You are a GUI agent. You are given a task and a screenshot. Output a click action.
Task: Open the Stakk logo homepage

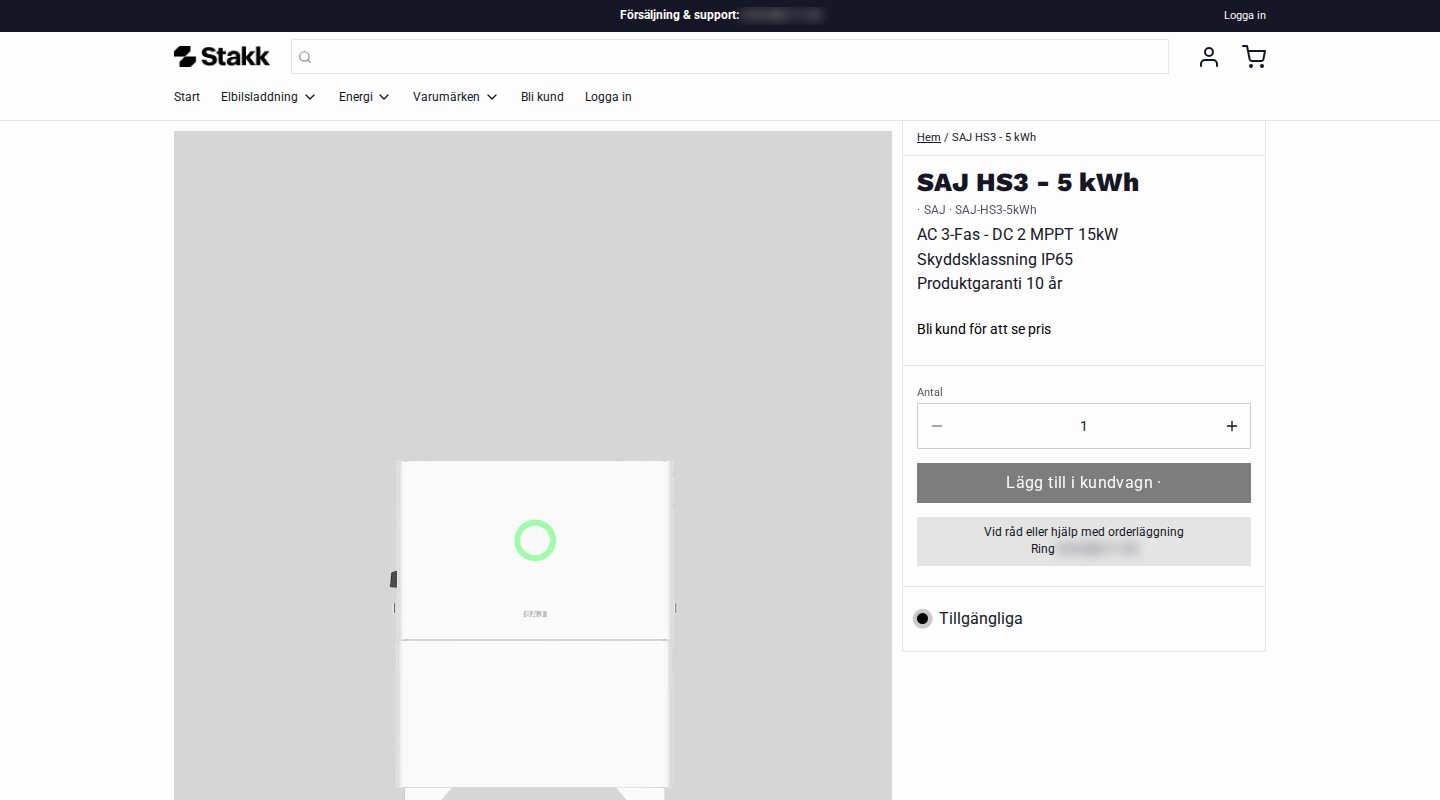point(221,57)
